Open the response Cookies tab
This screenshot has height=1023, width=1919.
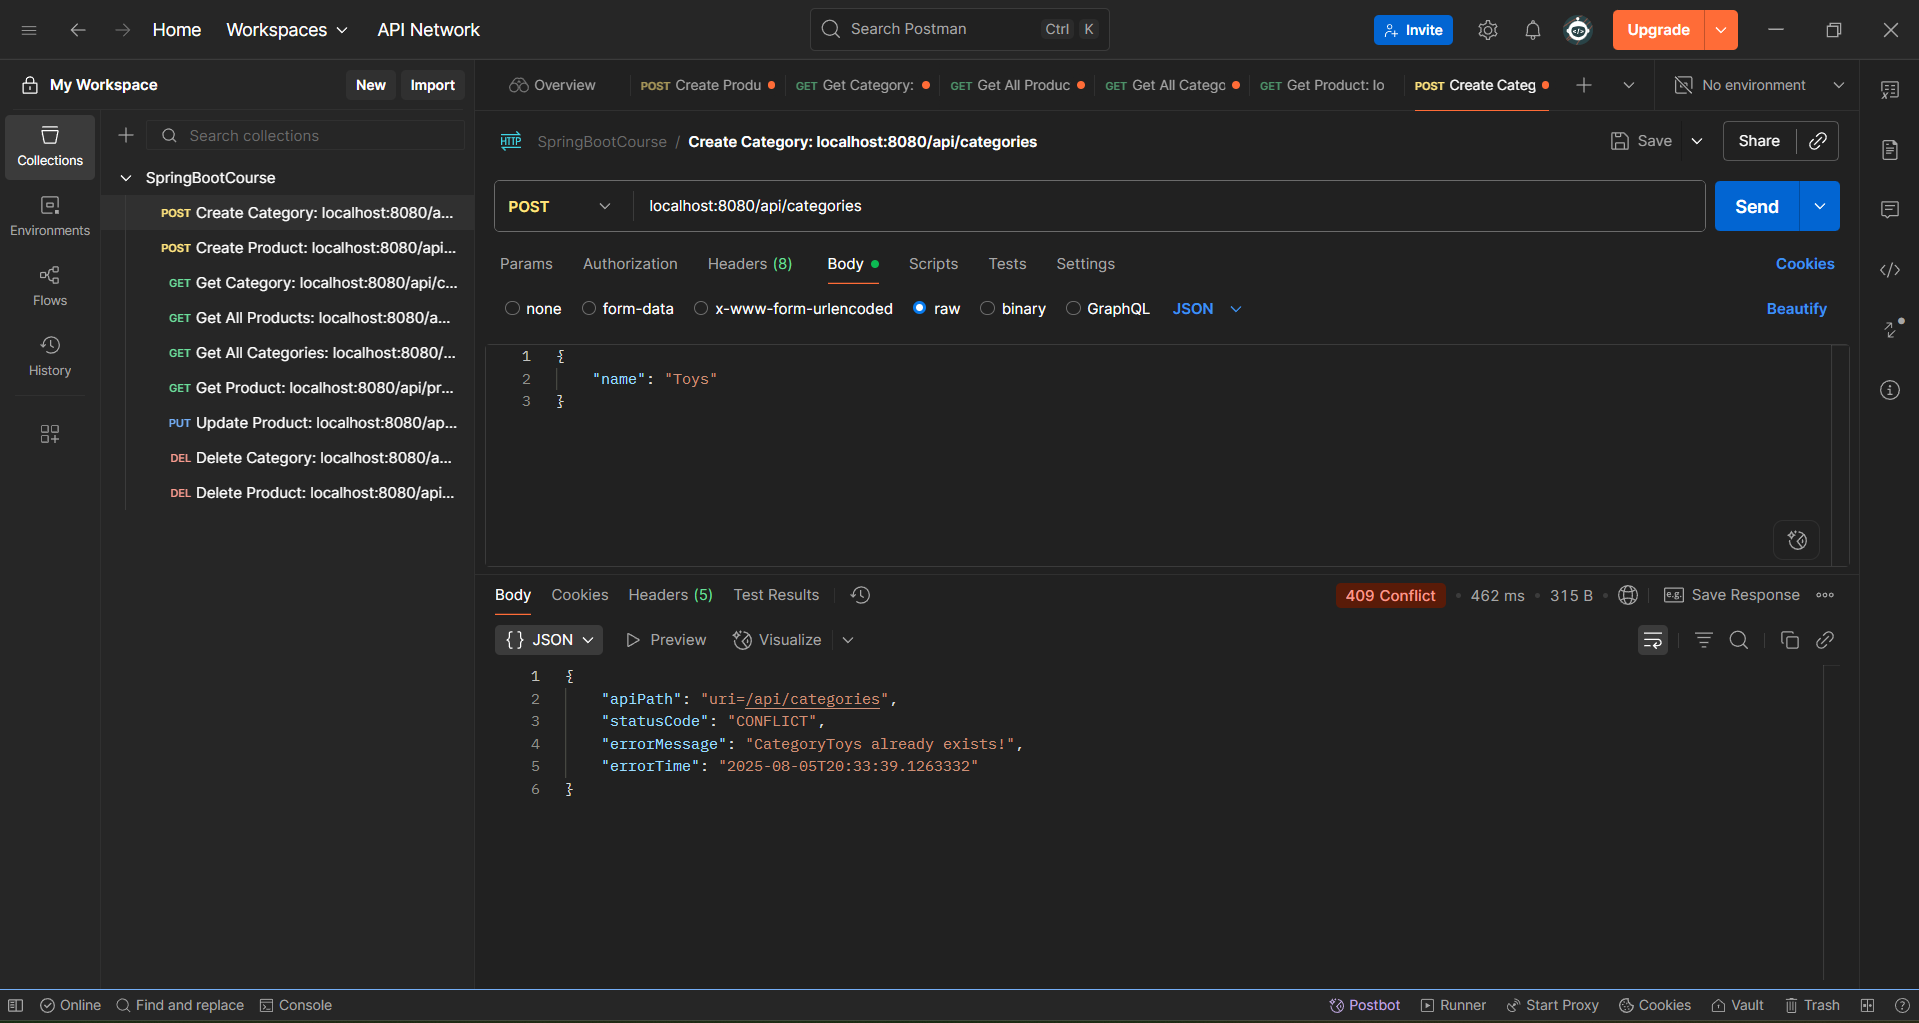(580, 595)
